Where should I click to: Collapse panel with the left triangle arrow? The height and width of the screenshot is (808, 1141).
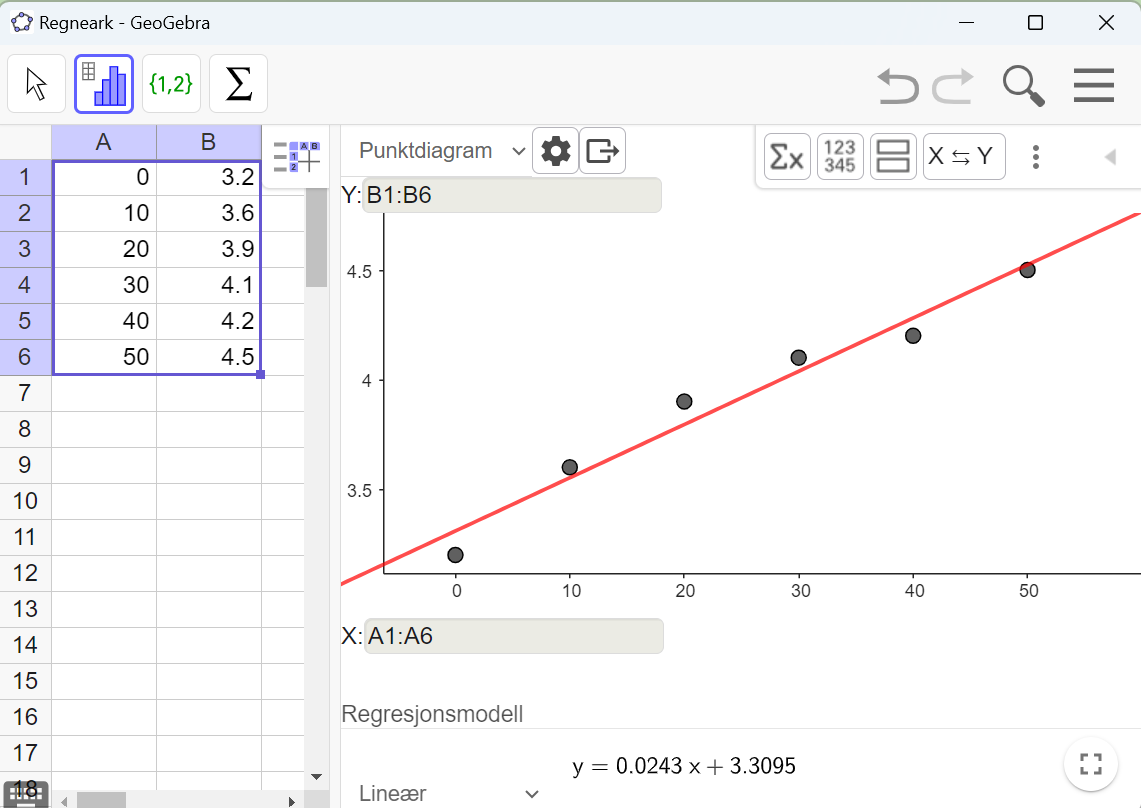[1109, 157]
